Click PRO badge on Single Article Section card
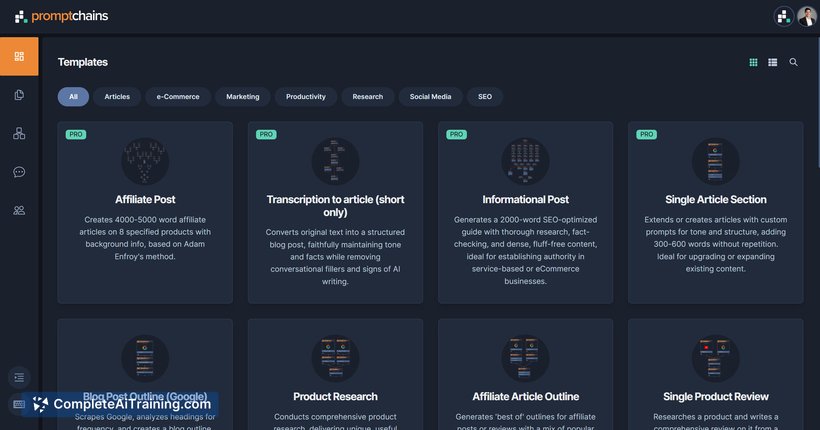 click(x=646, y=134)
